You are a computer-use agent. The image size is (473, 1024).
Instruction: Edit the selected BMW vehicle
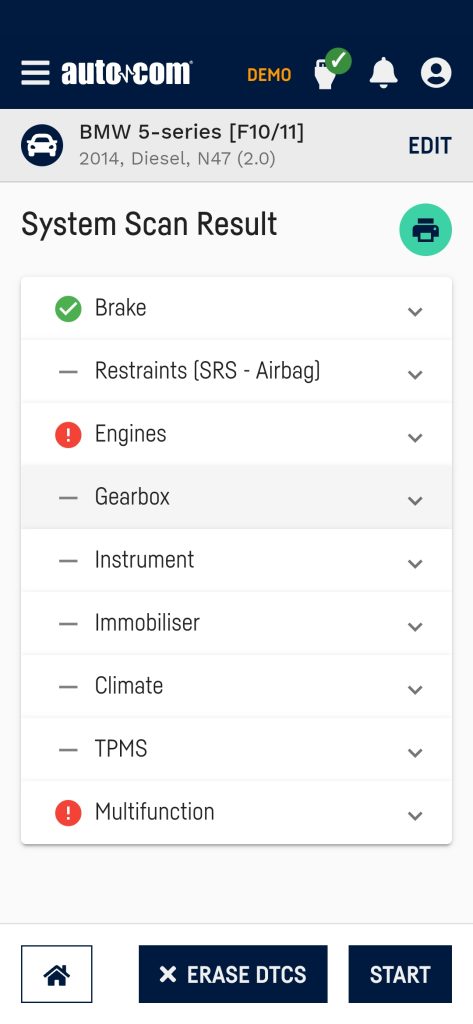point(430,145)
